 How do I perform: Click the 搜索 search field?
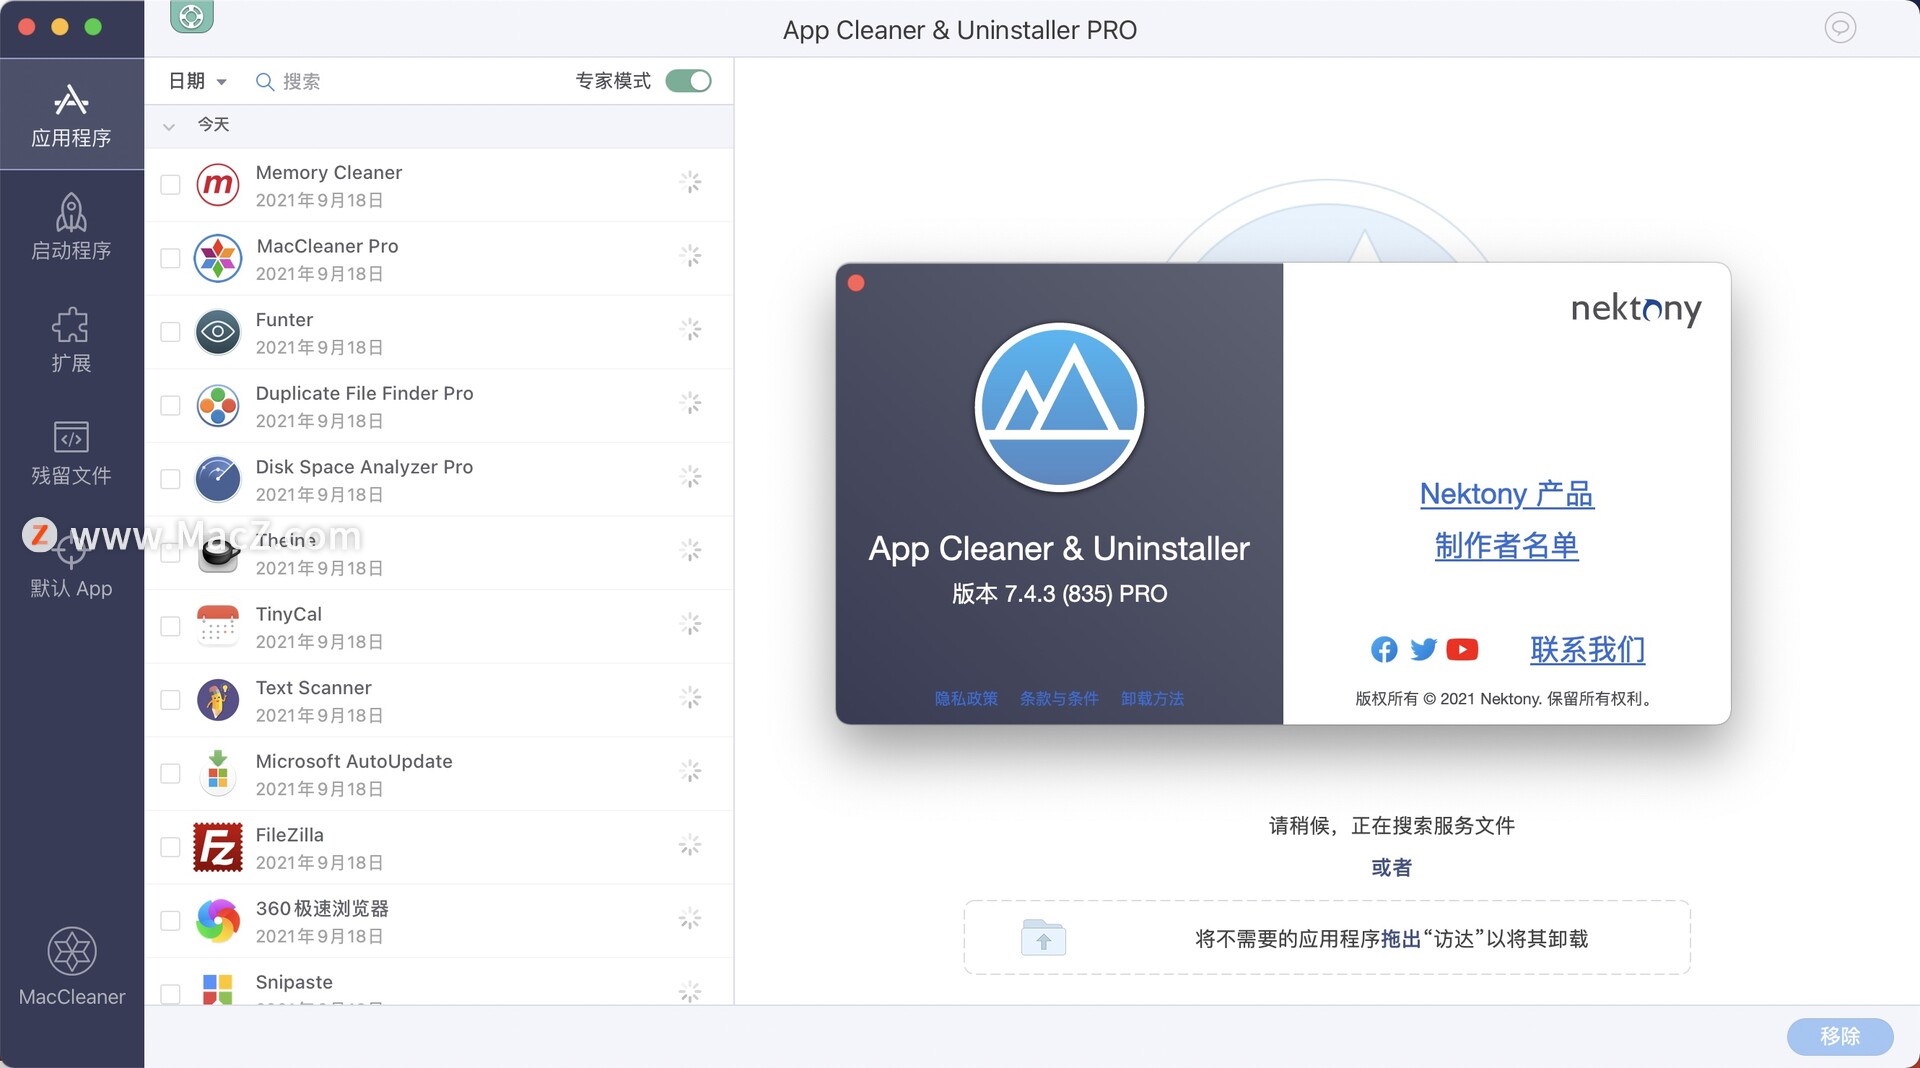pos(300,81)
